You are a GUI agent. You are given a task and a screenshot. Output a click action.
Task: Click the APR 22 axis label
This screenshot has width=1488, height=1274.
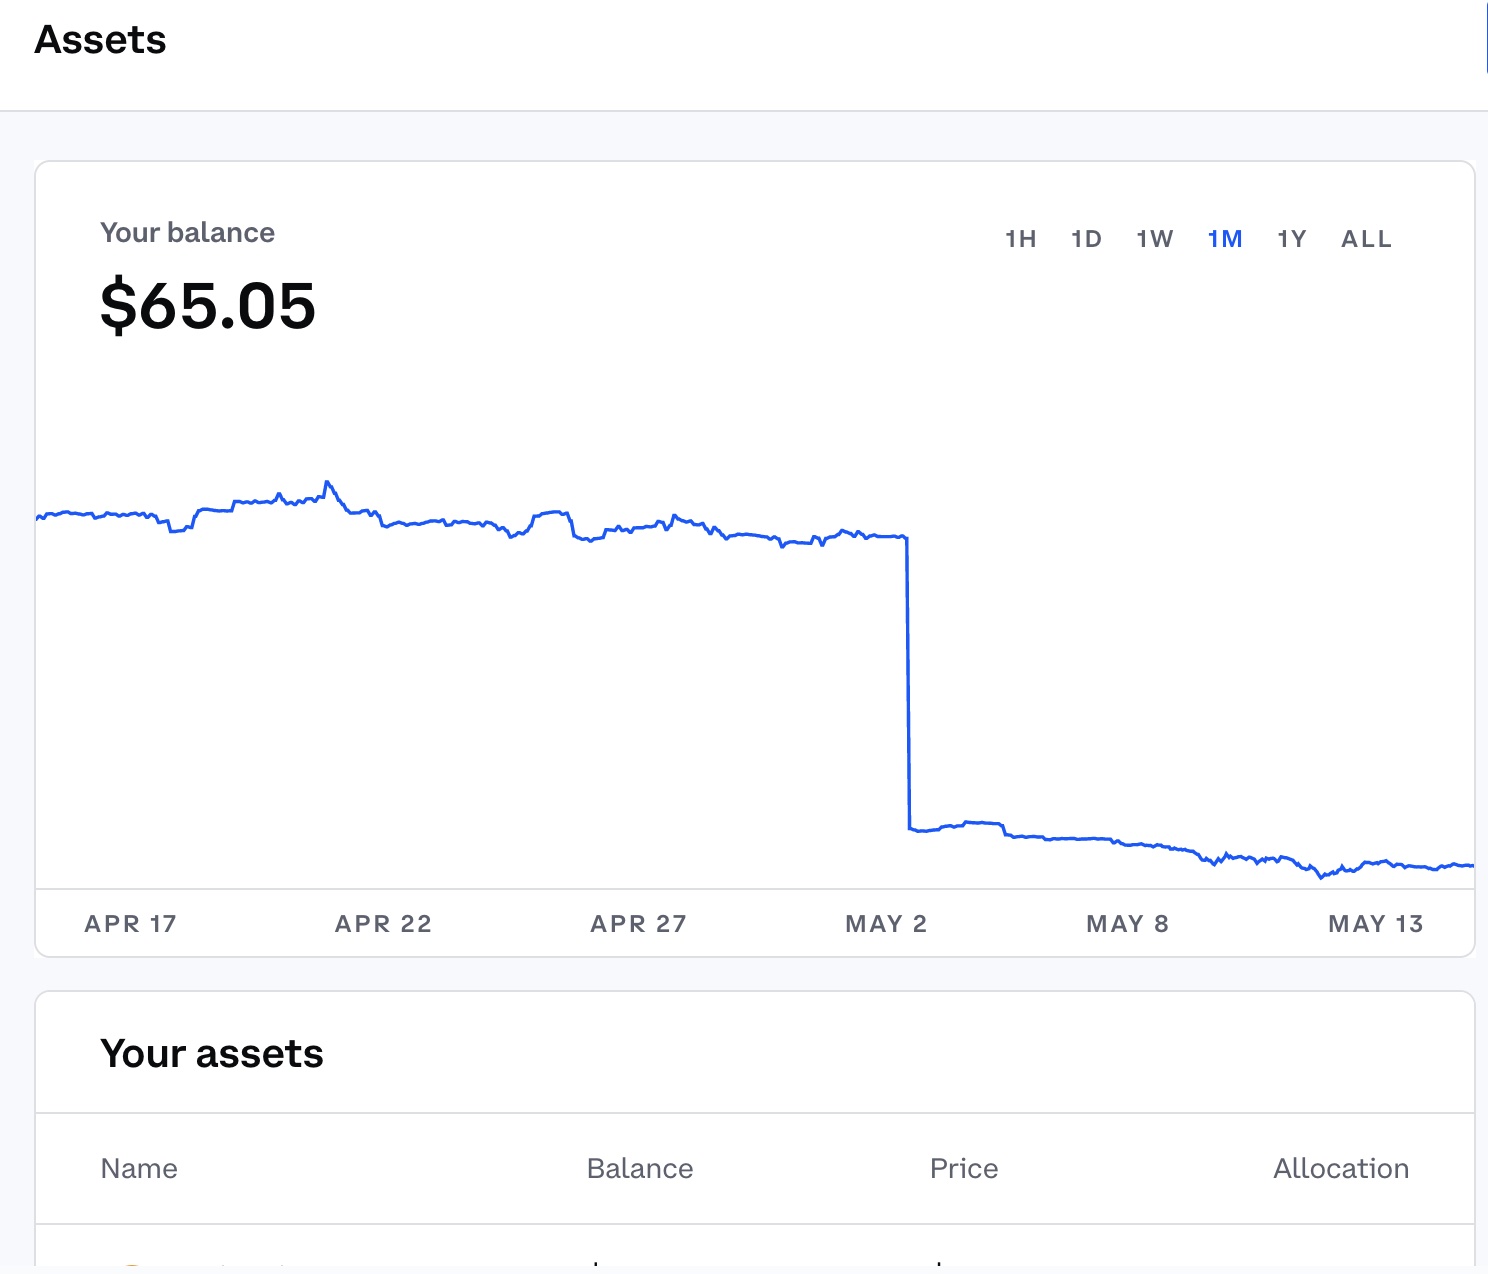(x=383, y=924)
